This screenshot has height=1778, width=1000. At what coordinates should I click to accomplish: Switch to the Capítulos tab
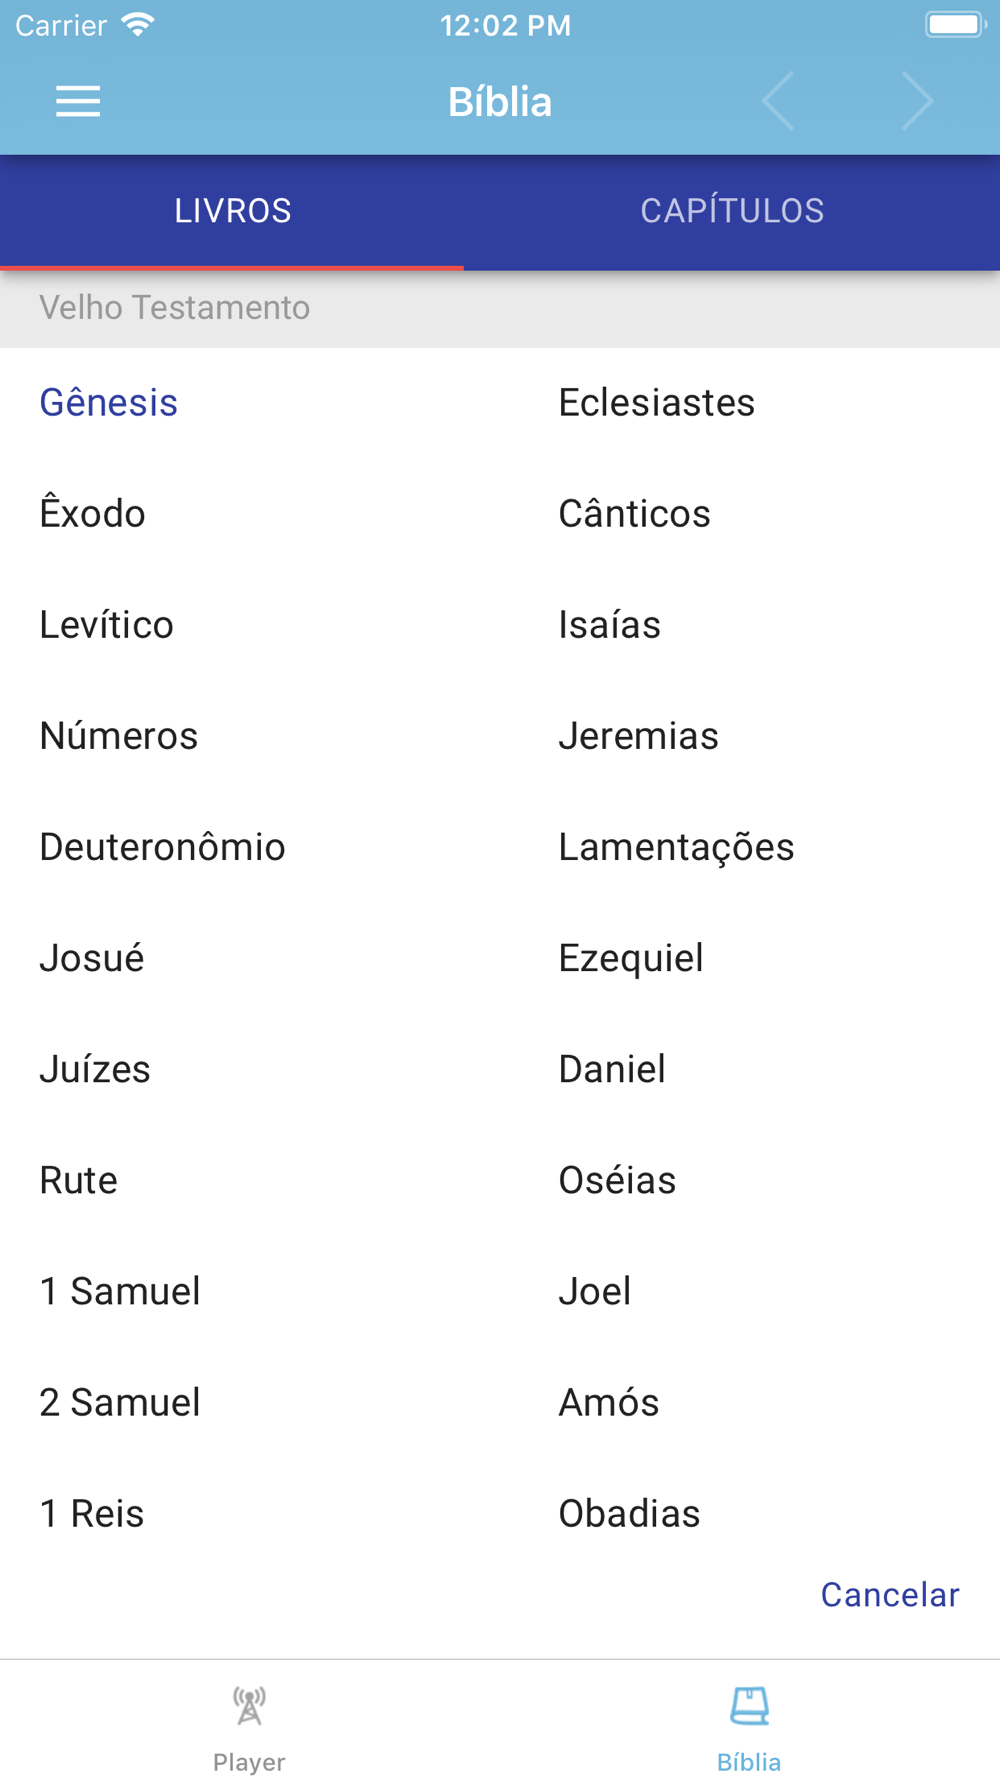[x=732, y=211]
